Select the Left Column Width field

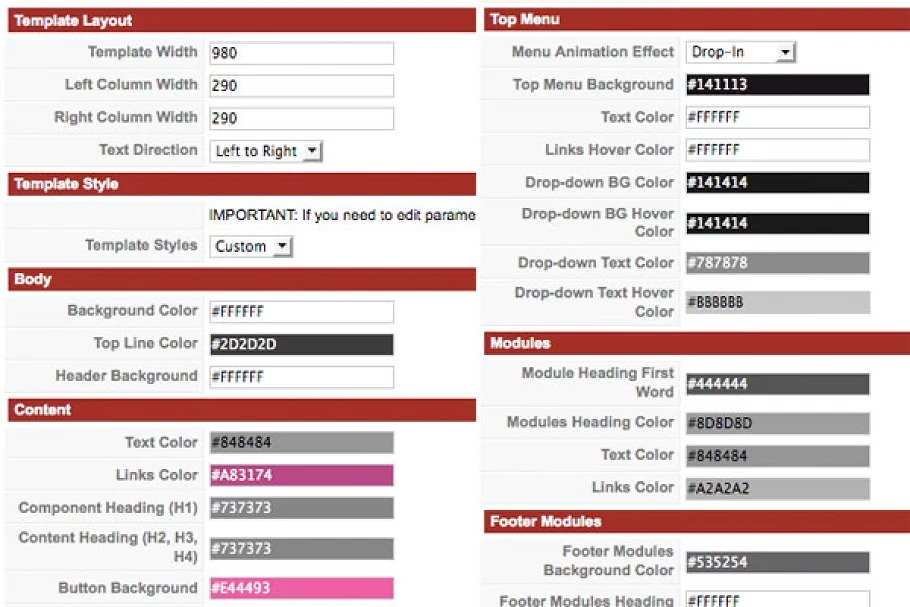pyautogui.click(x=301, y=86)
